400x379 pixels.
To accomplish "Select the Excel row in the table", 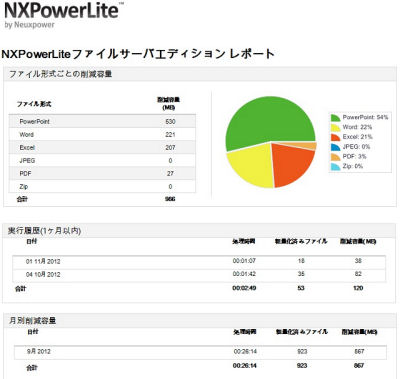I will click(102, 147).
